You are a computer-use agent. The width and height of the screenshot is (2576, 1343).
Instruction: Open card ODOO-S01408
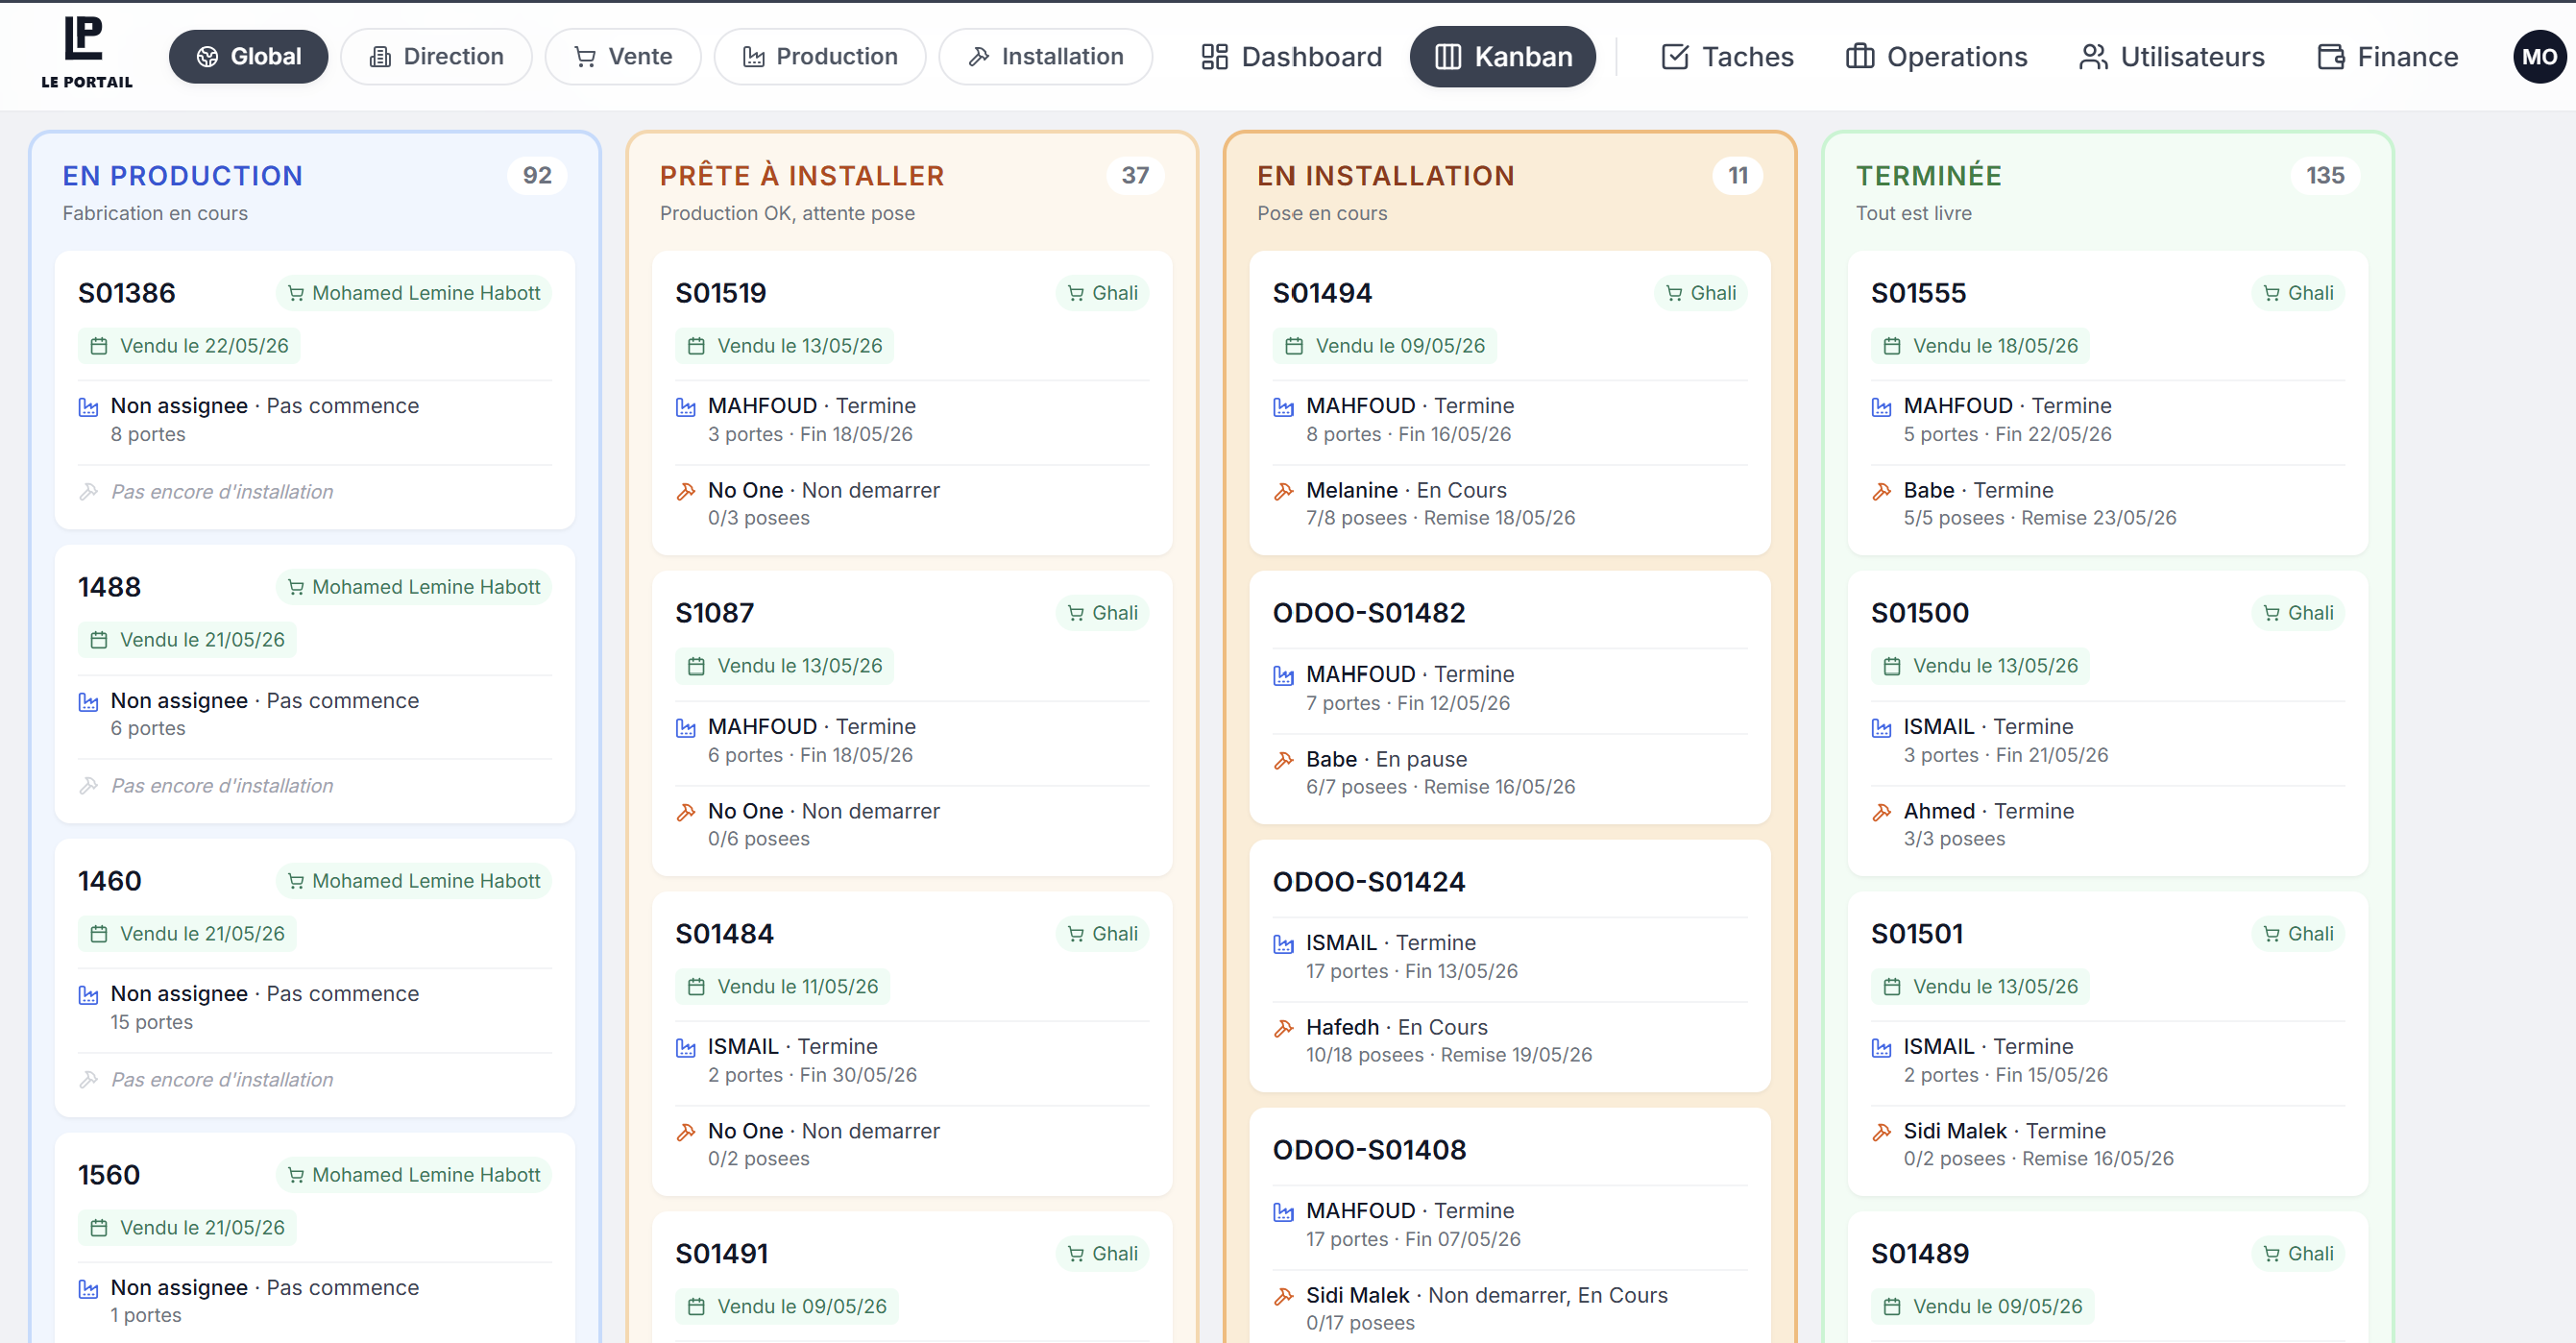point(1509,1225)
